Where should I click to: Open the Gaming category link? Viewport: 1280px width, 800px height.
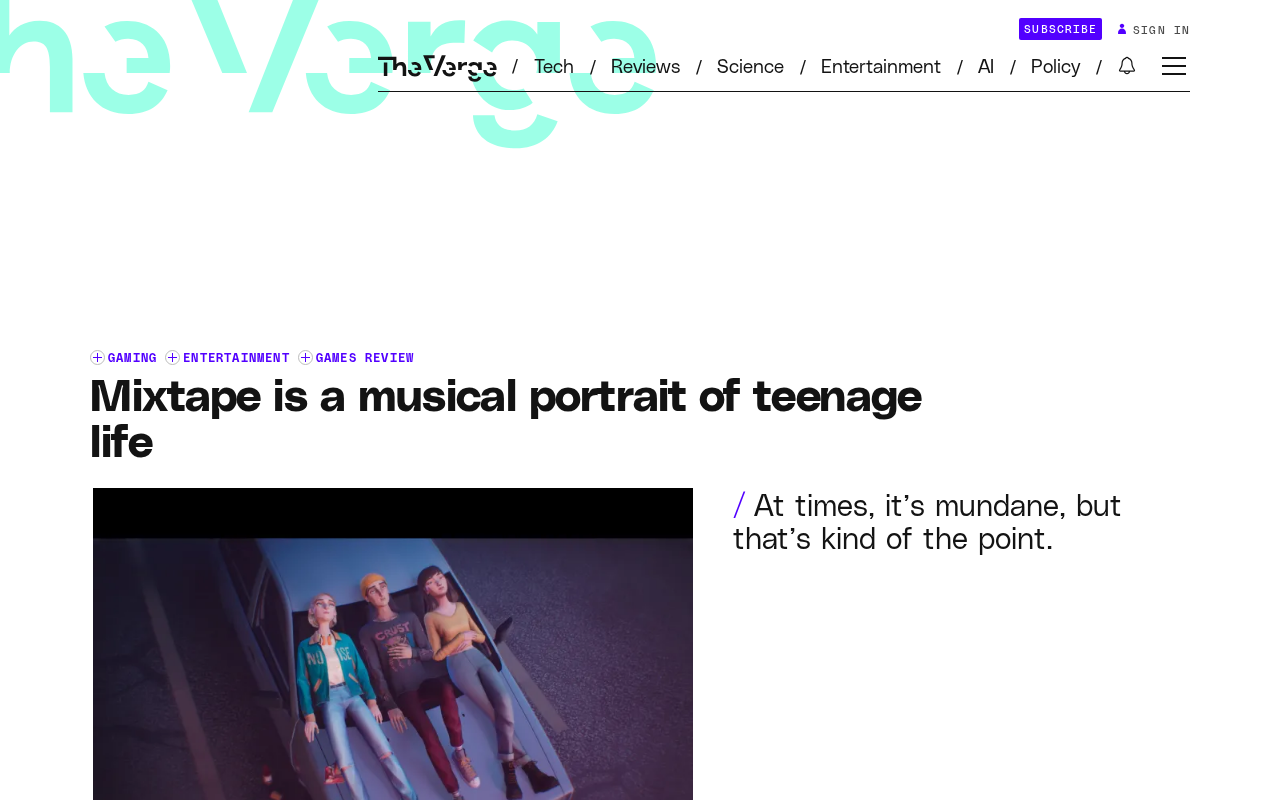[x=132, y=358]
